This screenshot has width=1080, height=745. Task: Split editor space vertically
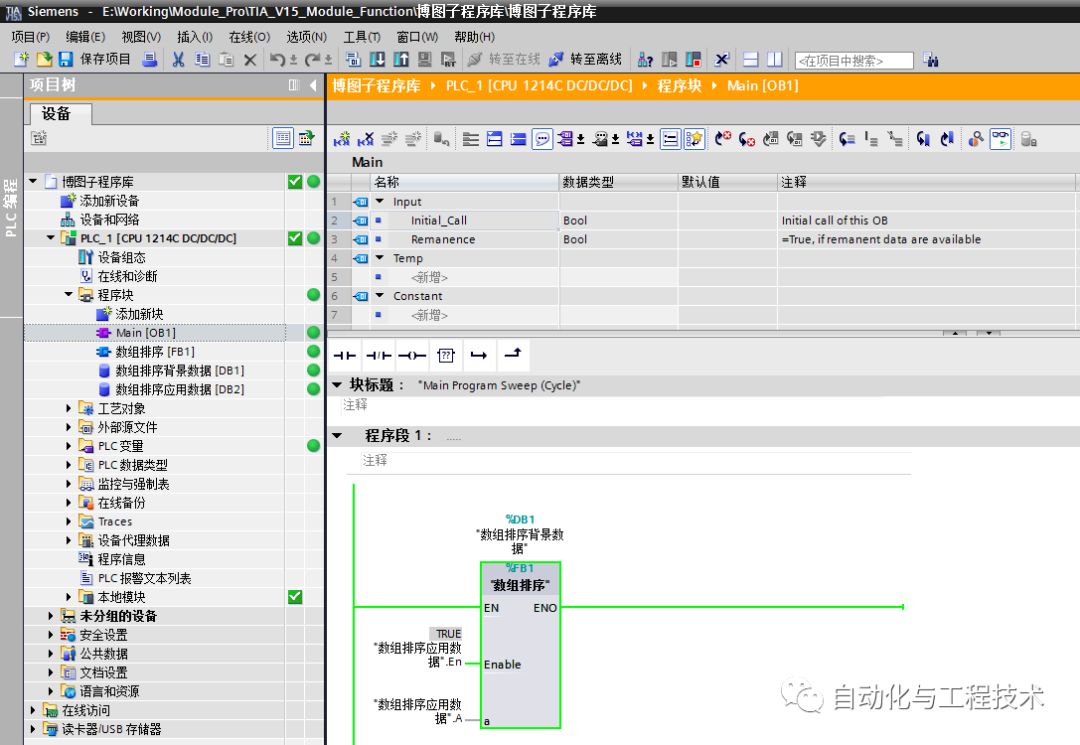775,60
